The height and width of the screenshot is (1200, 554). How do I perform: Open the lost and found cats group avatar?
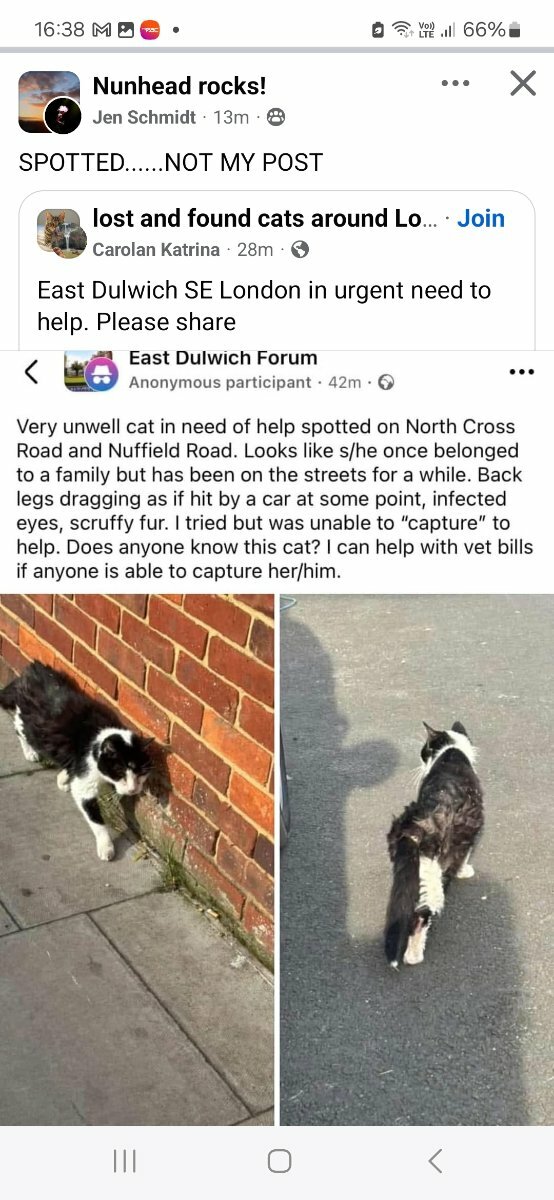[62, 234]
